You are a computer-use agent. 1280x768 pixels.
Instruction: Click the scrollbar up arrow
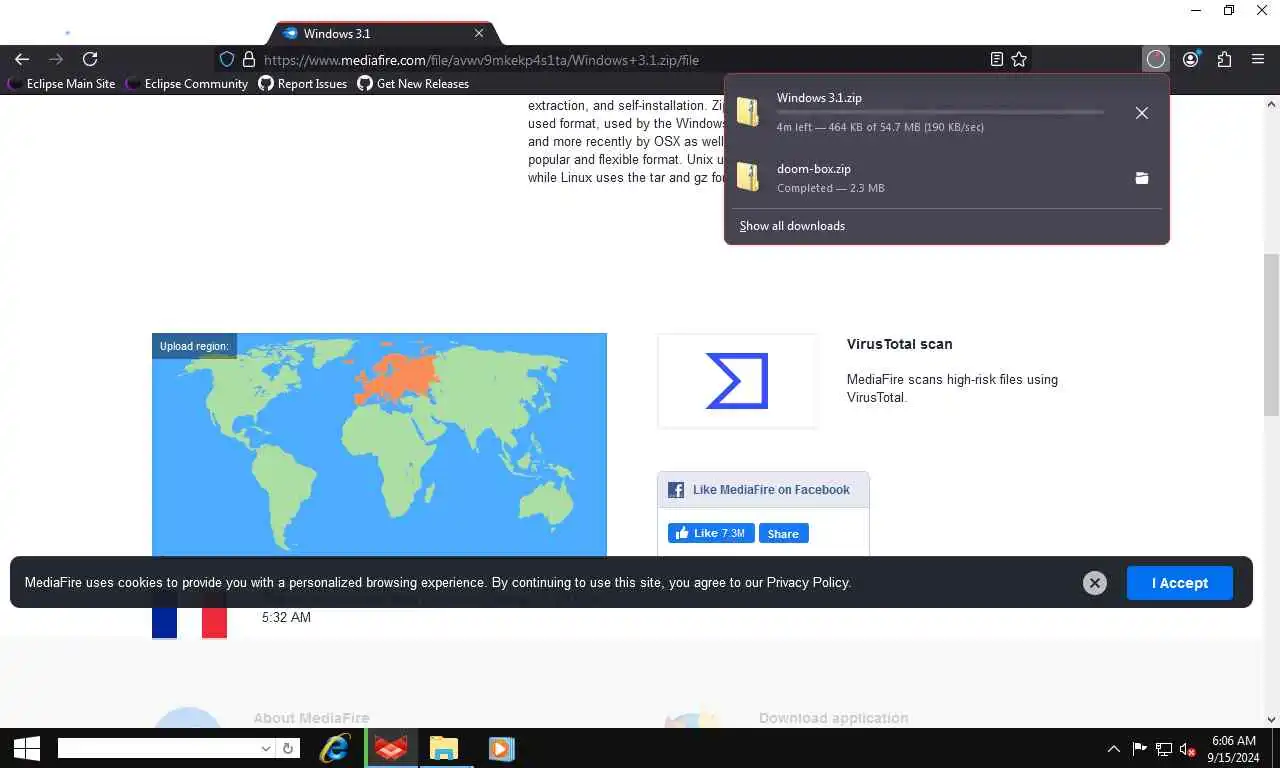[1271, 104]
